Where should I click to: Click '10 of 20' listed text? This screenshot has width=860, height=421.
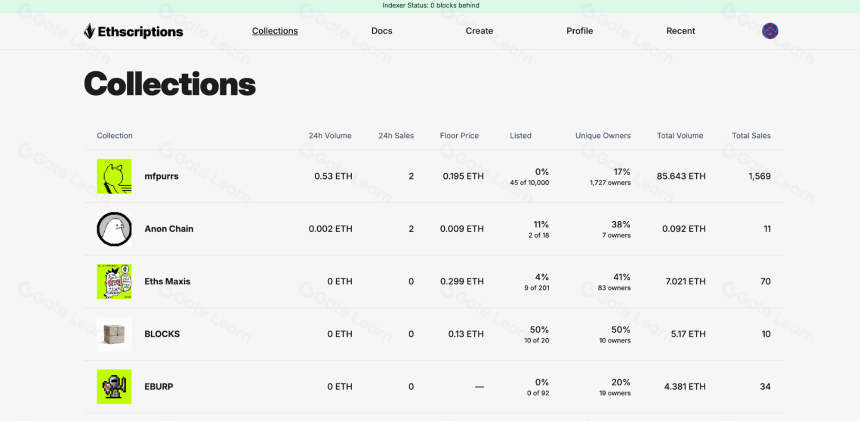click(536, 341)
